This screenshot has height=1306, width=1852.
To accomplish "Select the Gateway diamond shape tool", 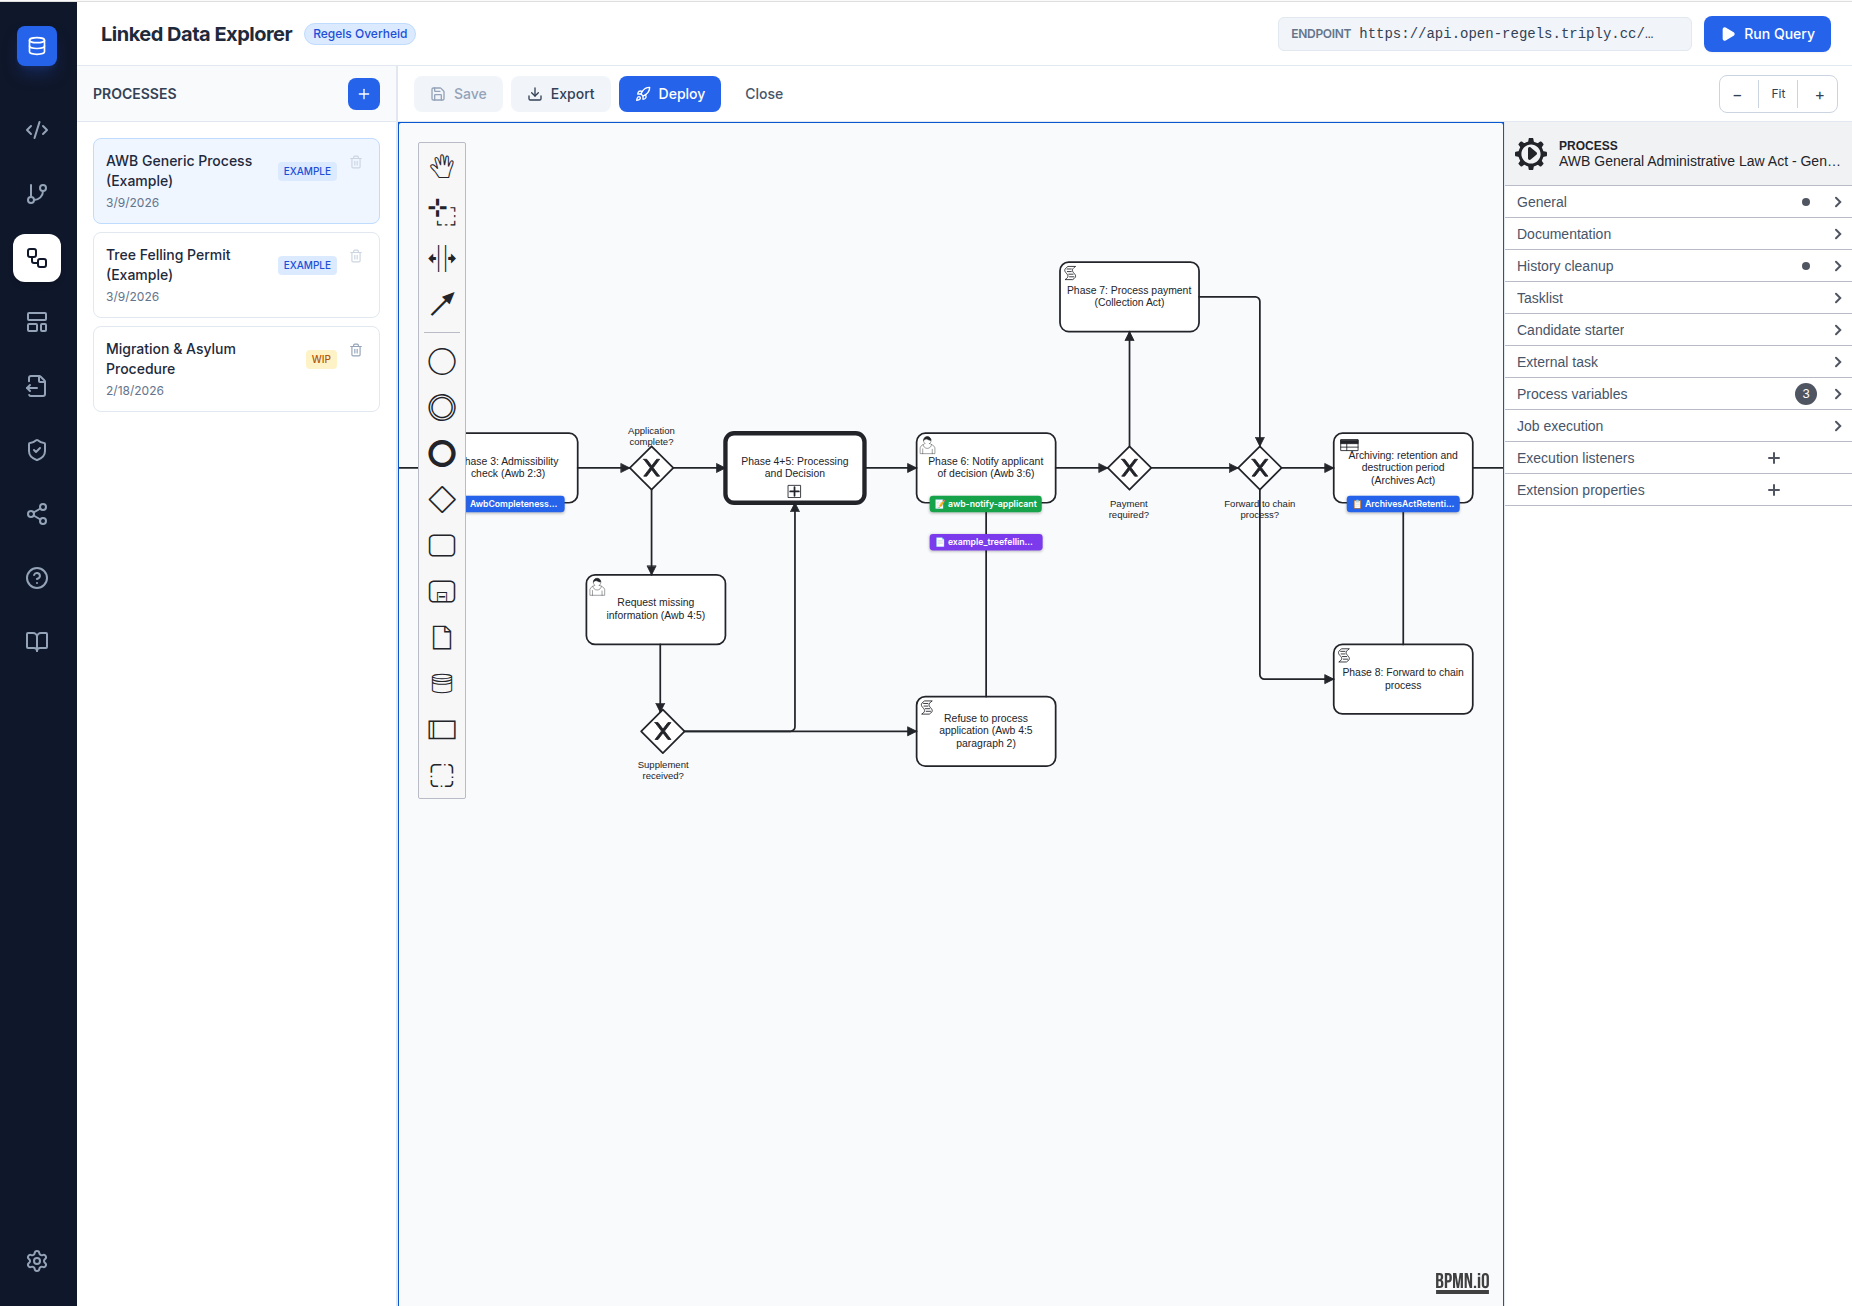I will (441, 498).
